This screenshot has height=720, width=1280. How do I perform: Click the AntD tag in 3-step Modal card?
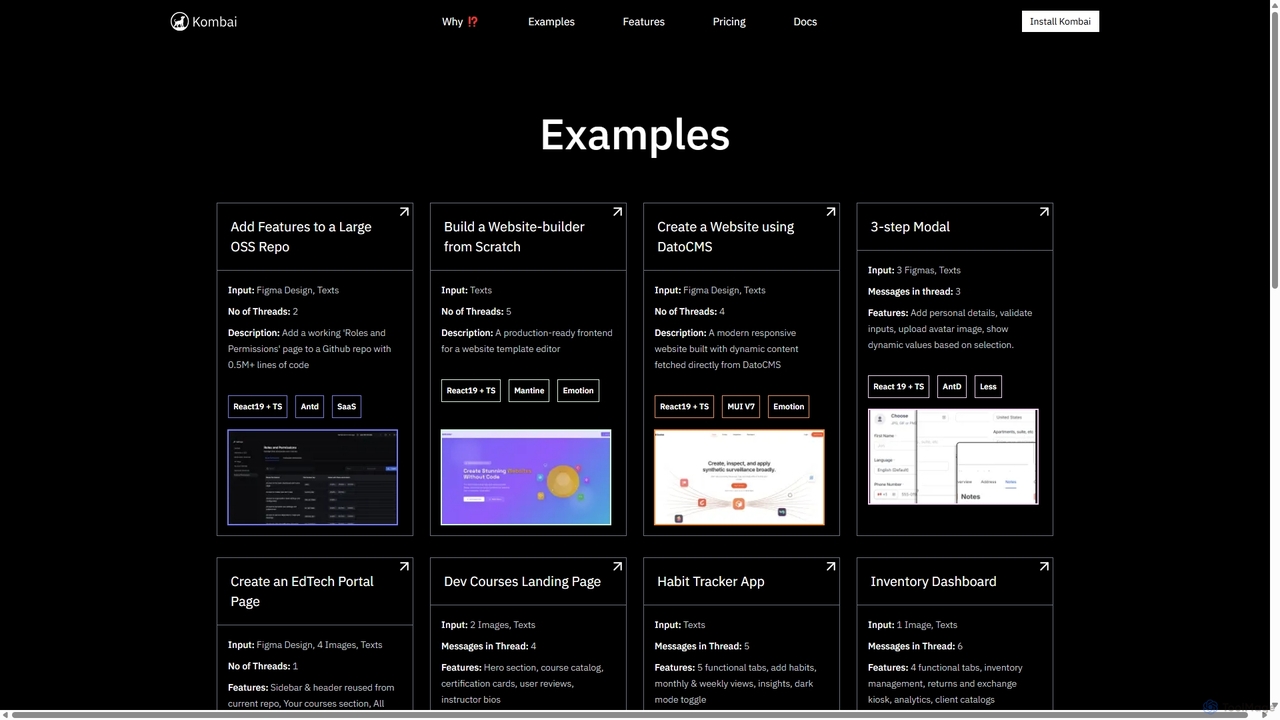(952, 386)
